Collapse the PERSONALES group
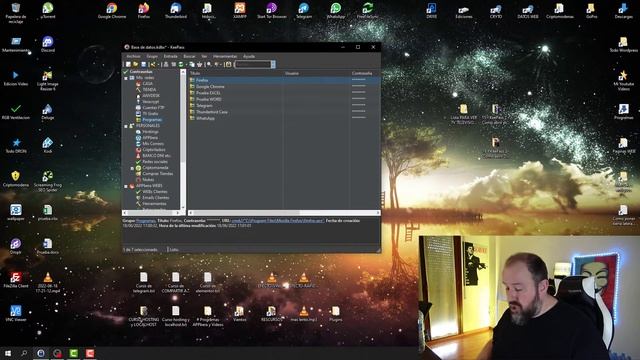Image resolution: width=640 pixels, height=360 pixels. point(126,126)
